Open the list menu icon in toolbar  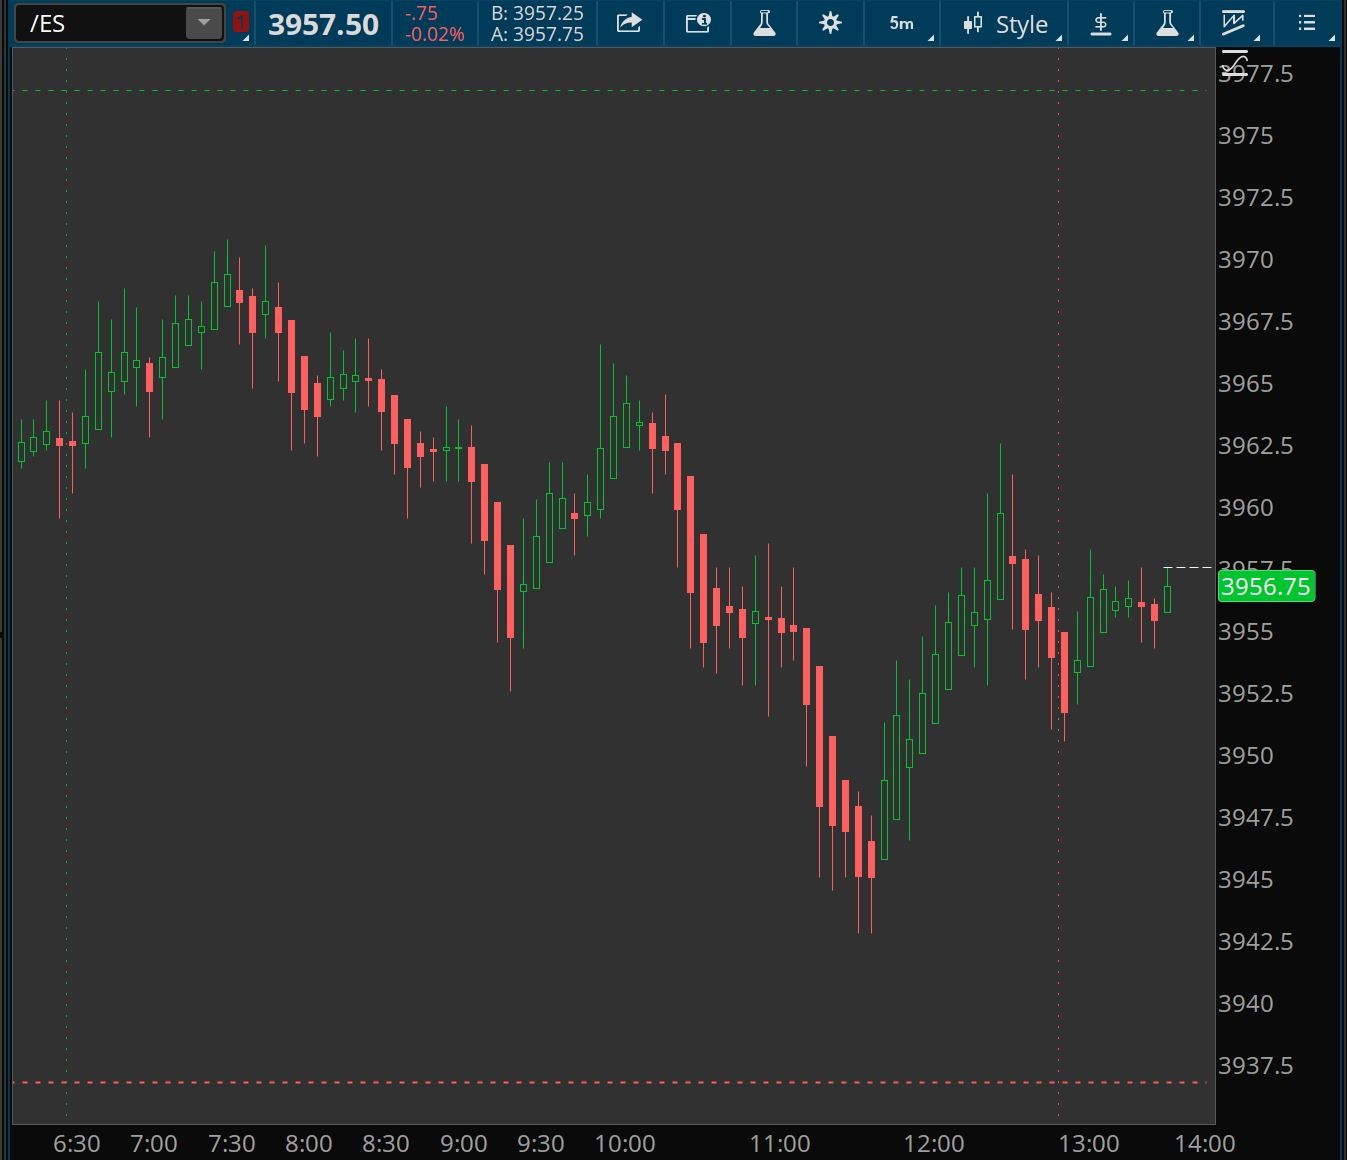click(1307, 23)
